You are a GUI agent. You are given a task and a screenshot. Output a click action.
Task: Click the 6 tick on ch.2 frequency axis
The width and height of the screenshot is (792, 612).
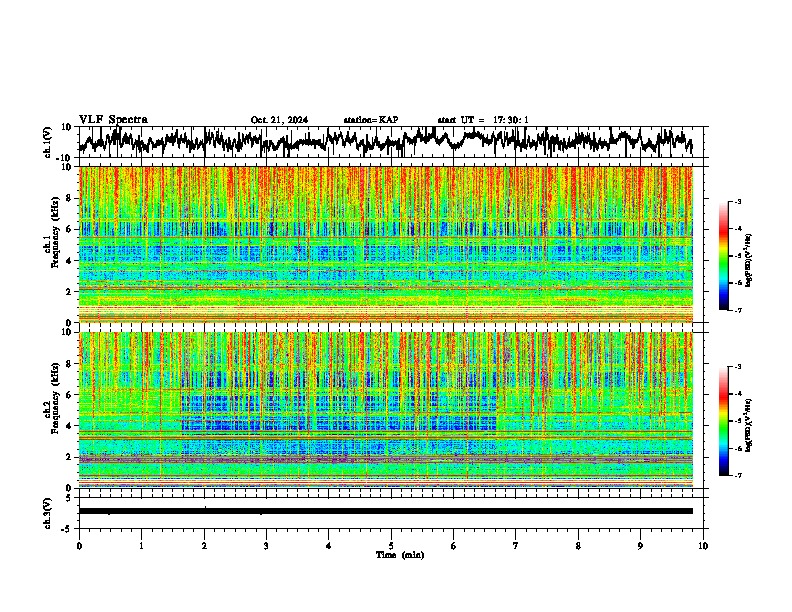(70, 395)
